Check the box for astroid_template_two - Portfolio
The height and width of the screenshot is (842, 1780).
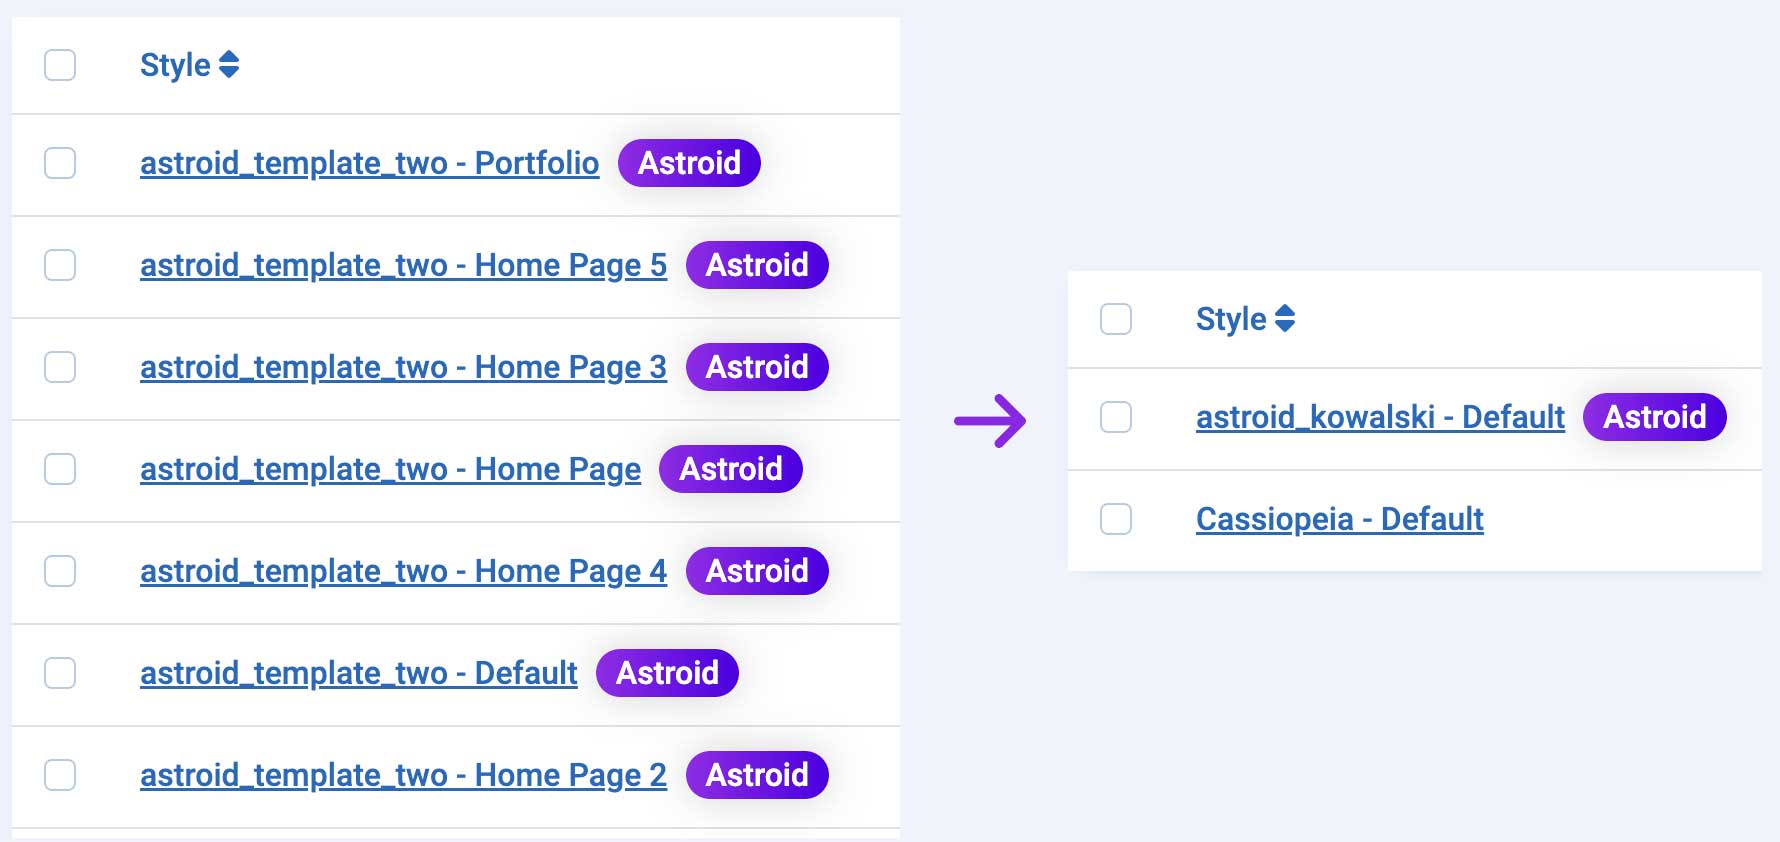point(60,163)
